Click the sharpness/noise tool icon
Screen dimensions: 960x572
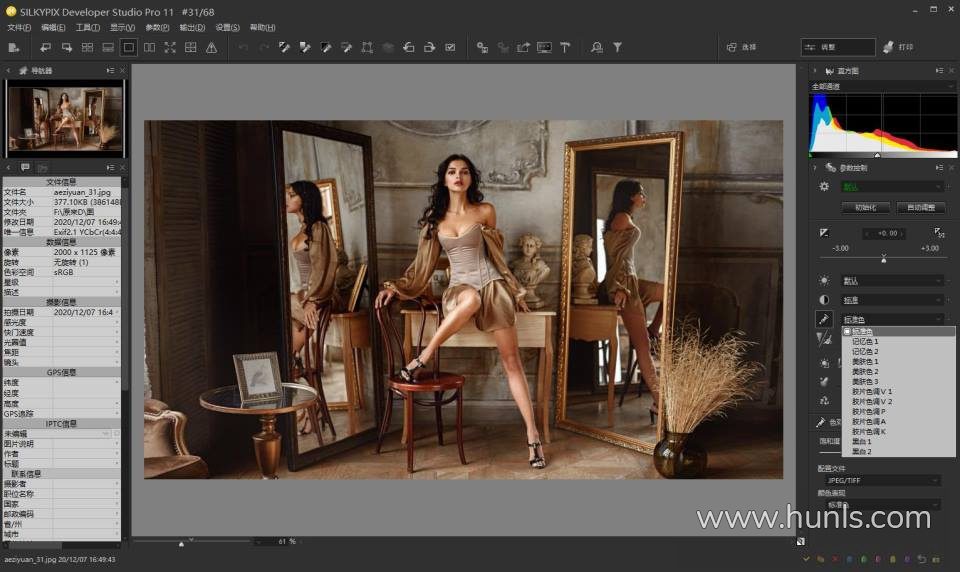[824, 338]
